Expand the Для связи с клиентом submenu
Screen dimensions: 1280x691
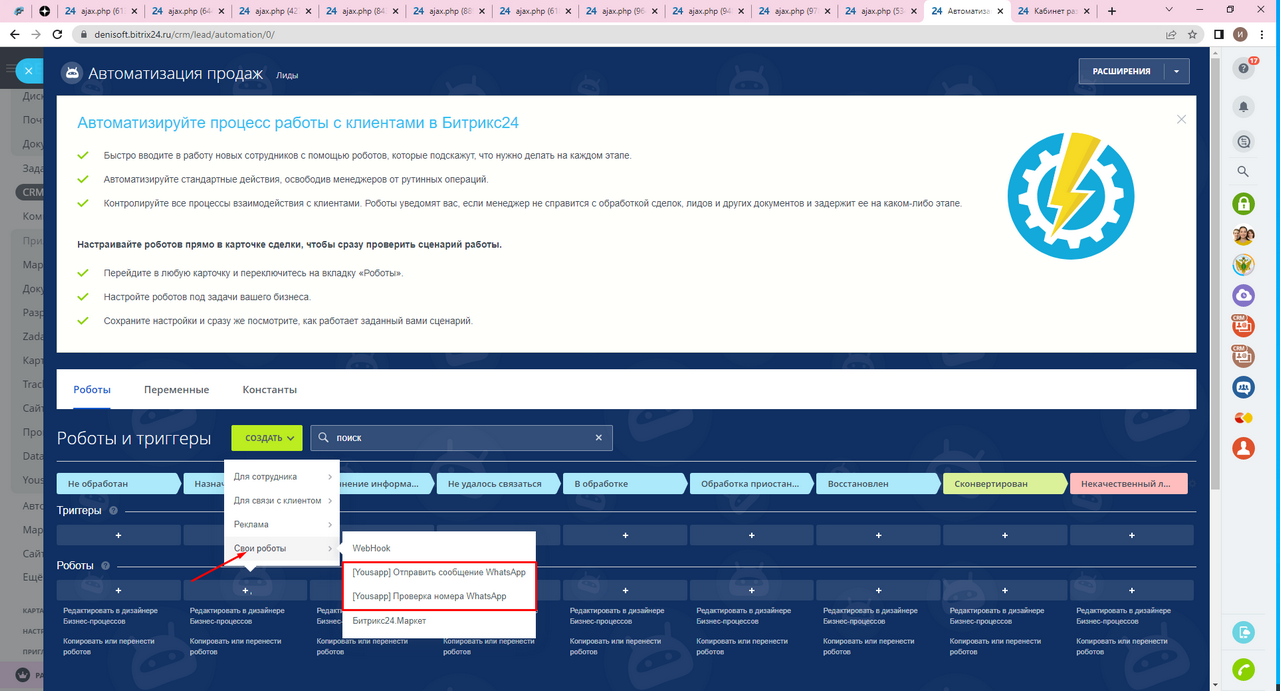coord(282,500)
